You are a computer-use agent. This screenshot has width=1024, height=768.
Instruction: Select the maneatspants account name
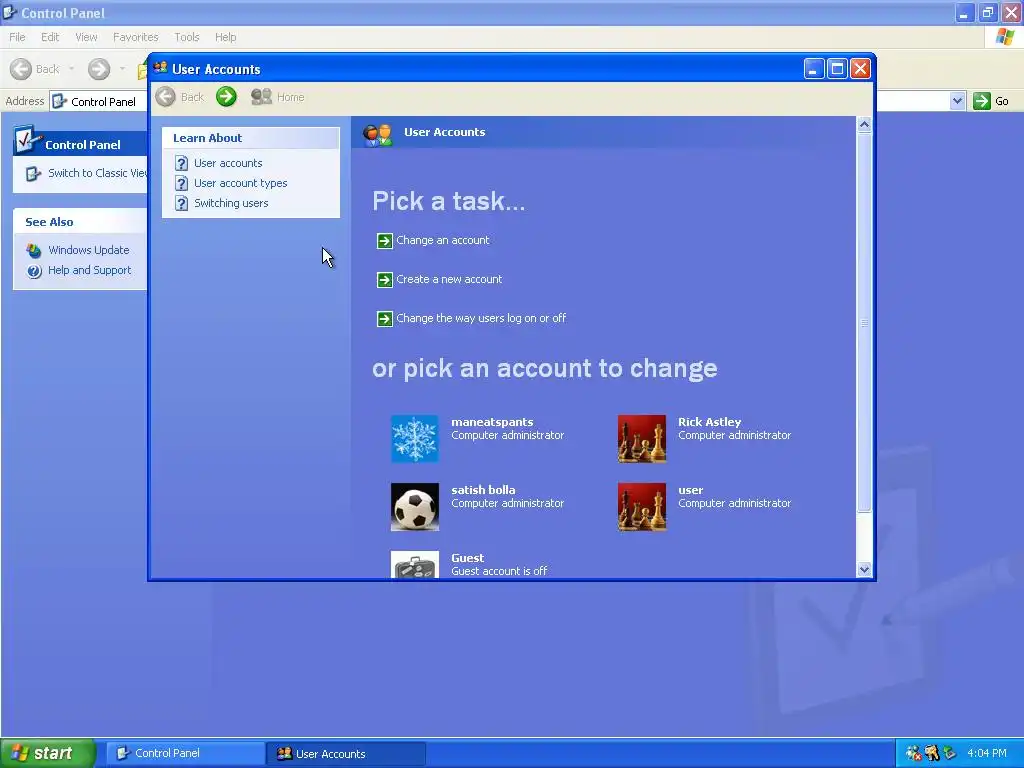click(492, 422)
